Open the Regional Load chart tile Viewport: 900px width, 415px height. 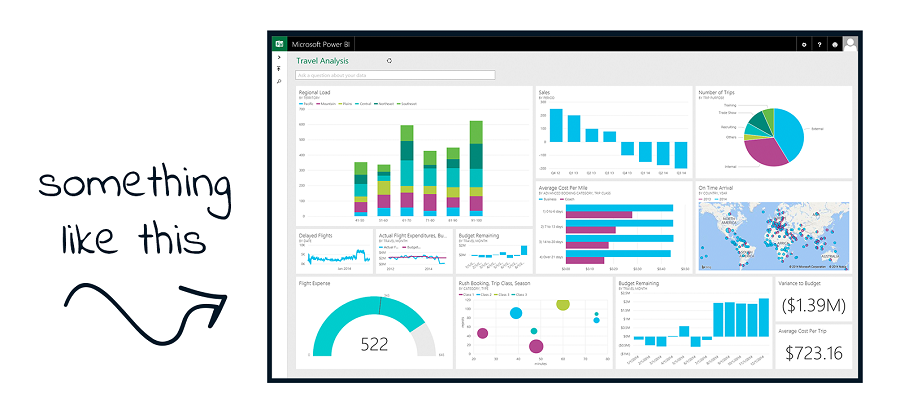[414, 156]
